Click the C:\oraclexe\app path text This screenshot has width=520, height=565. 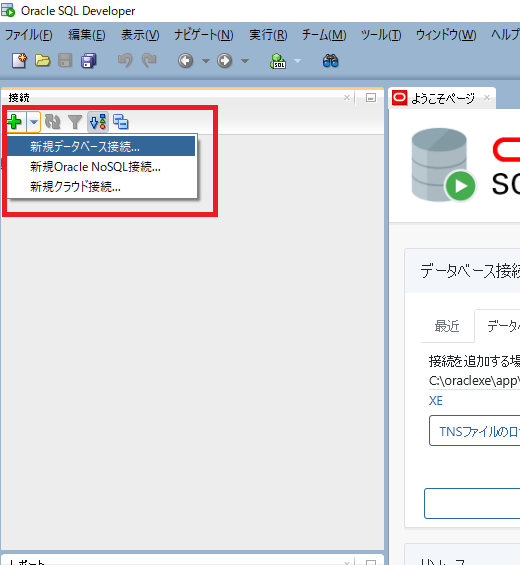click(x=474, y=381)
